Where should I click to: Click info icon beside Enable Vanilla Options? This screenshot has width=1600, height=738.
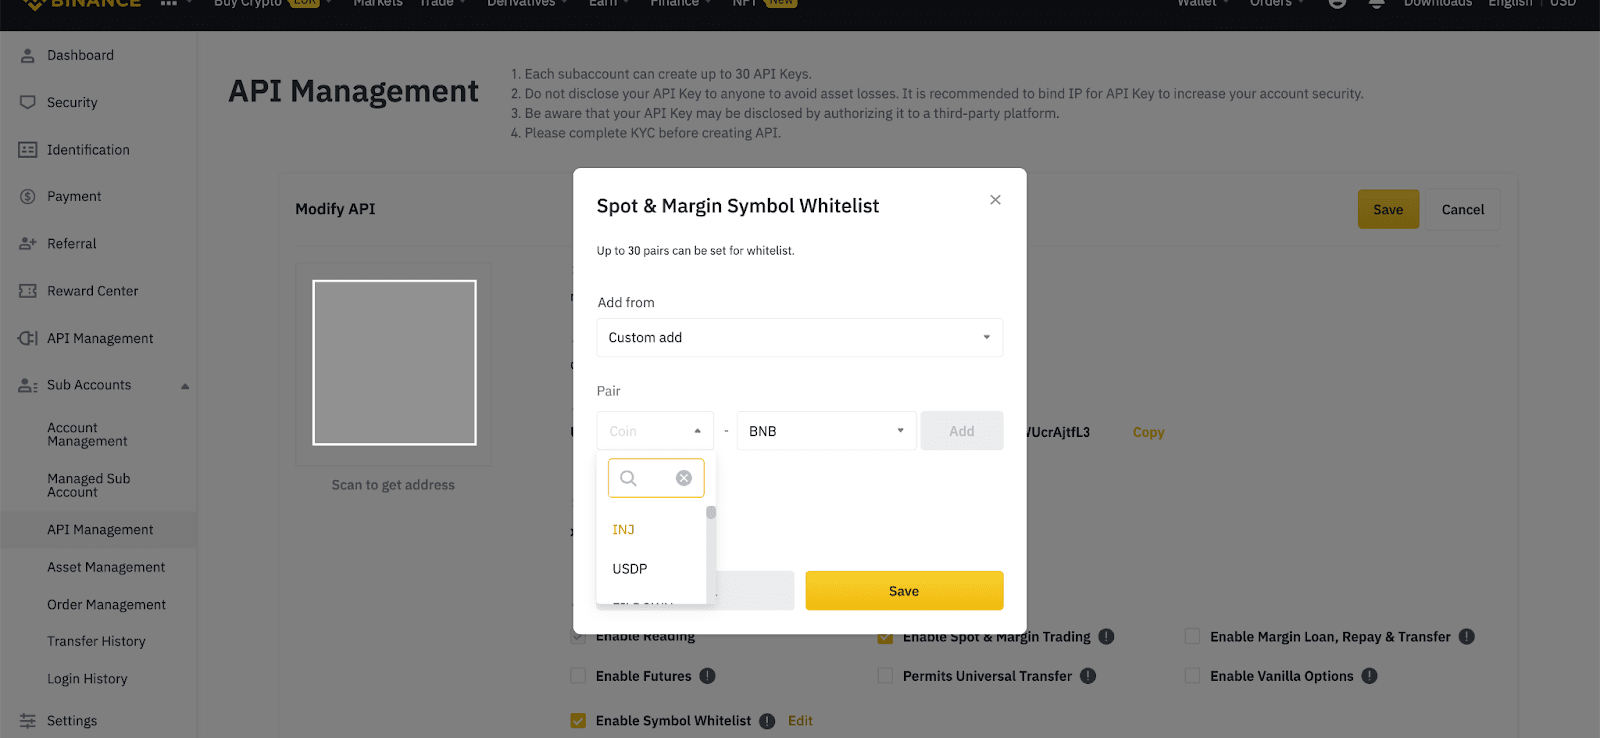1370,676
